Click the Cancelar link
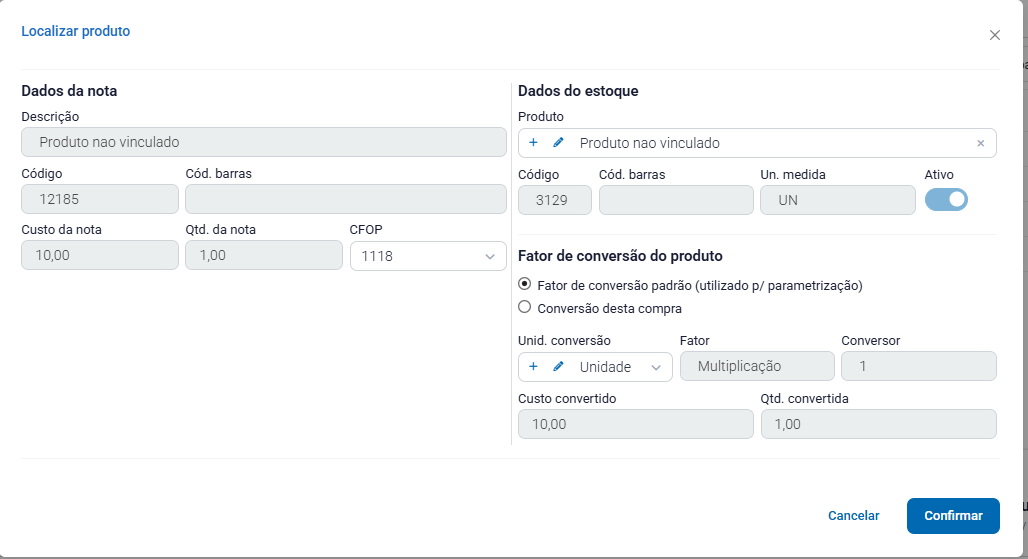The width and height of the screenshot is (1028, 559). click(853, 516)
